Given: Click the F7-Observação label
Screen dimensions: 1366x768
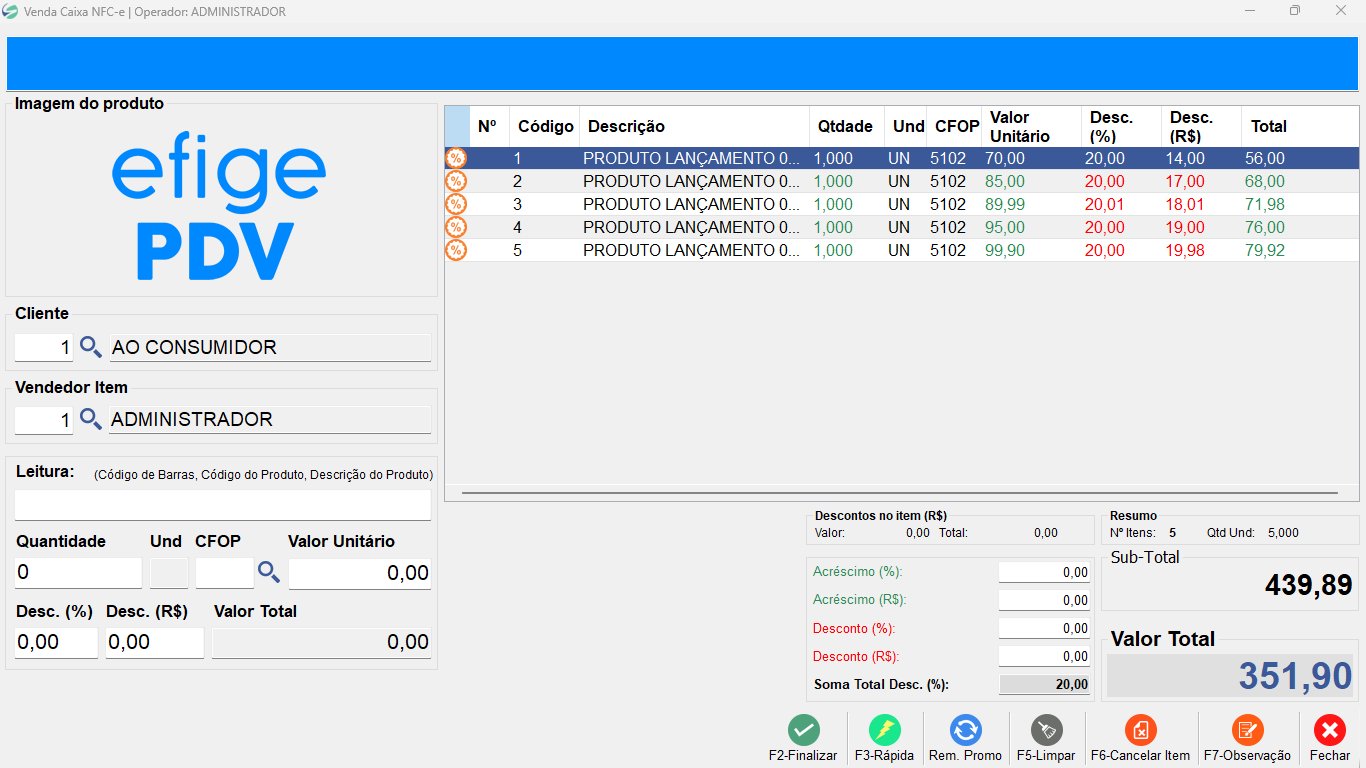Looking at the screenshot, I should [x=1247, y=756].
